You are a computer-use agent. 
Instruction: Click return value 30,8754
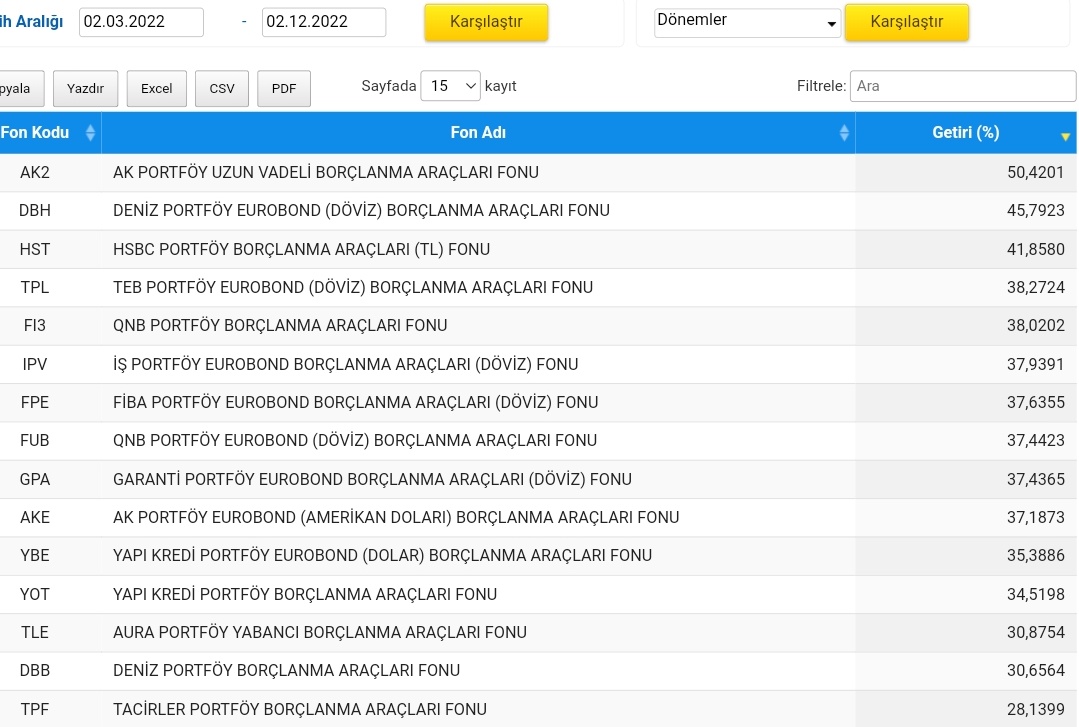pos(1036,632)
